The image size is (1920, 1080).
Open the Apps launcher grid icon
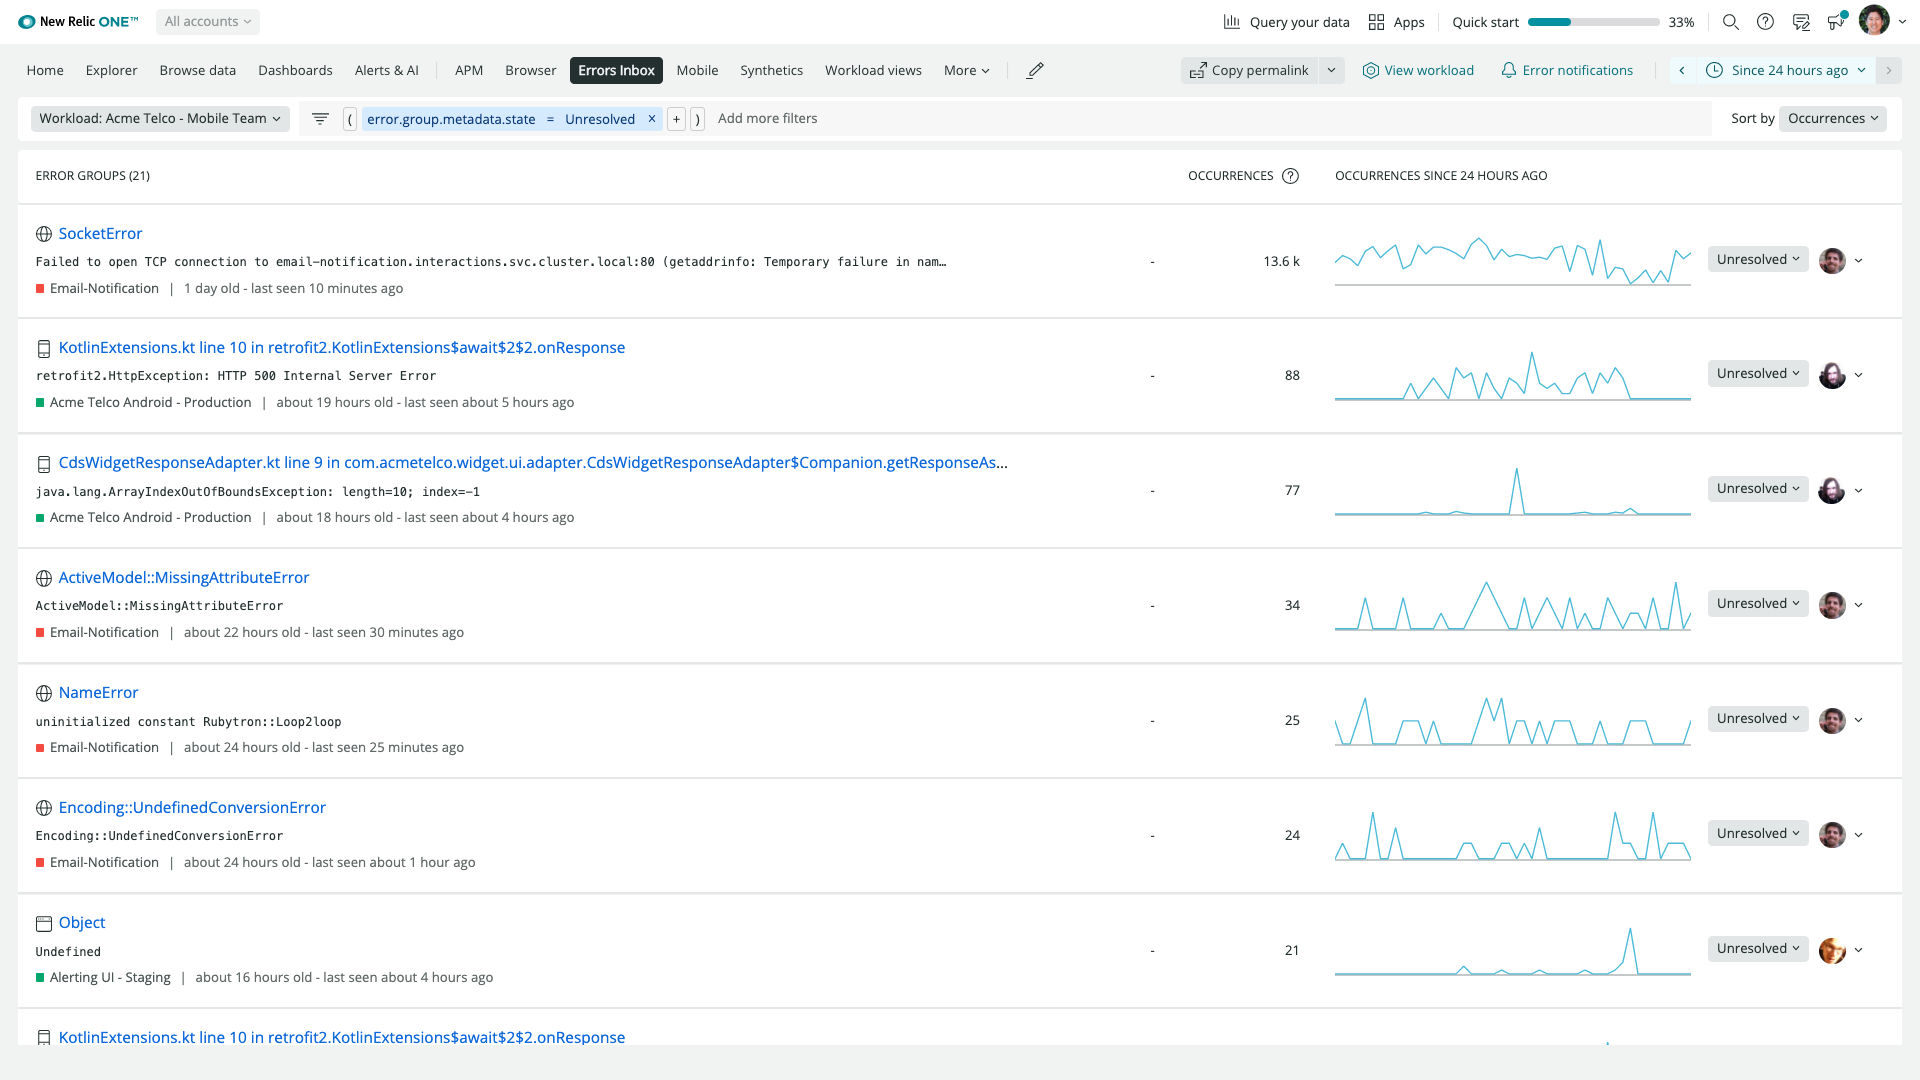tap(1377, 21)
